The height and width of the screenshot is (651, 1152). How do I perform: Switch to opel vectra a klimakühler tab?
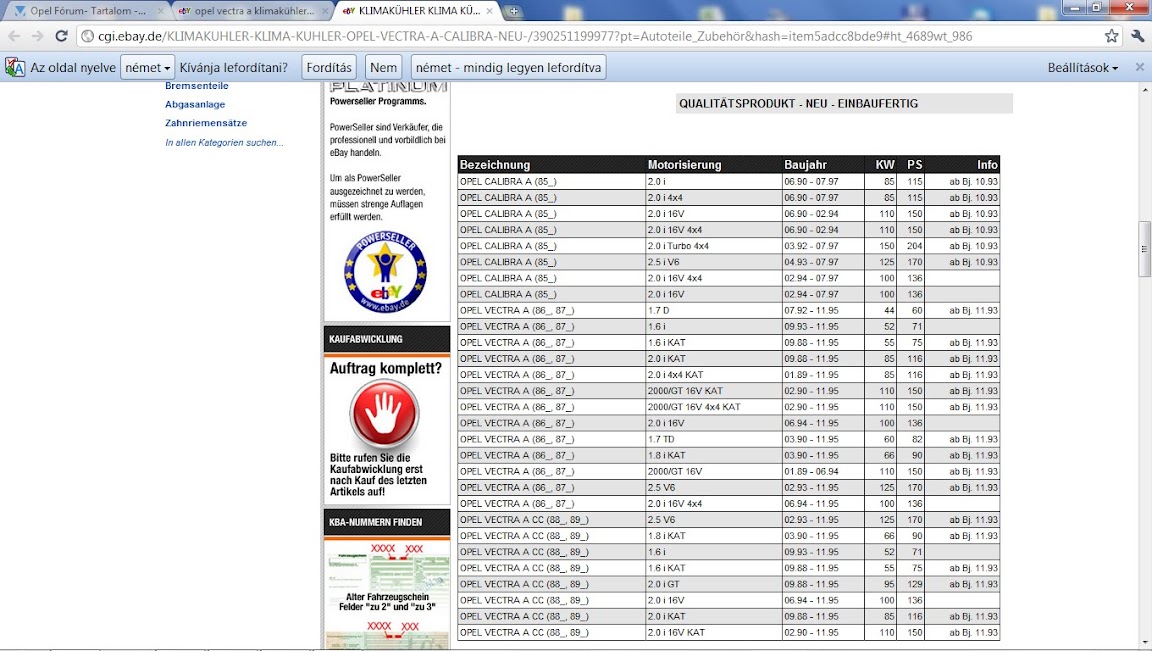point(253,11)
